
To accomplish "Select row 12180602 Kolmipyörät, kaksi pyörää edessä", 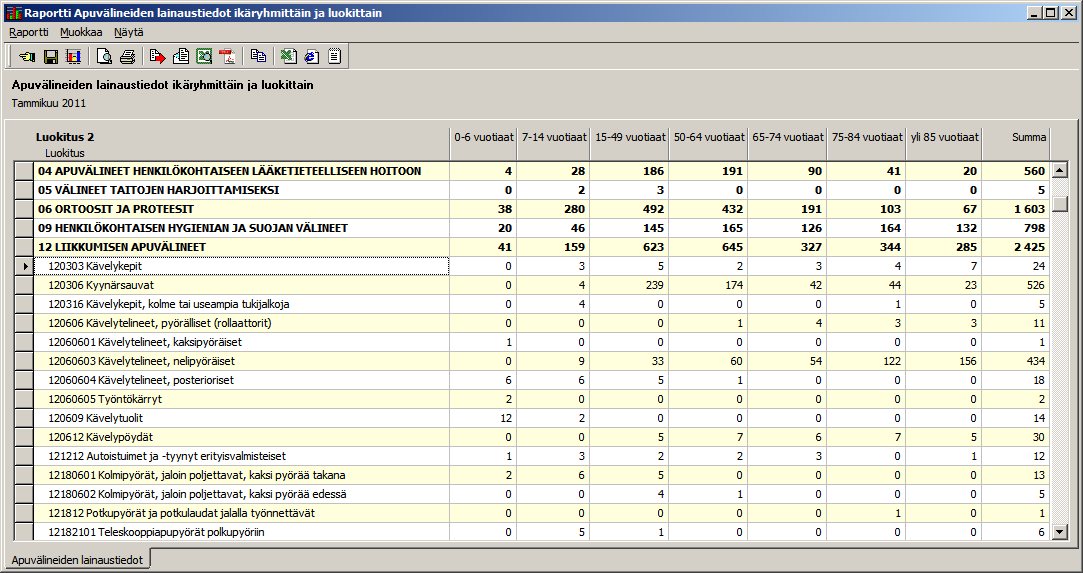I will 242,494.
